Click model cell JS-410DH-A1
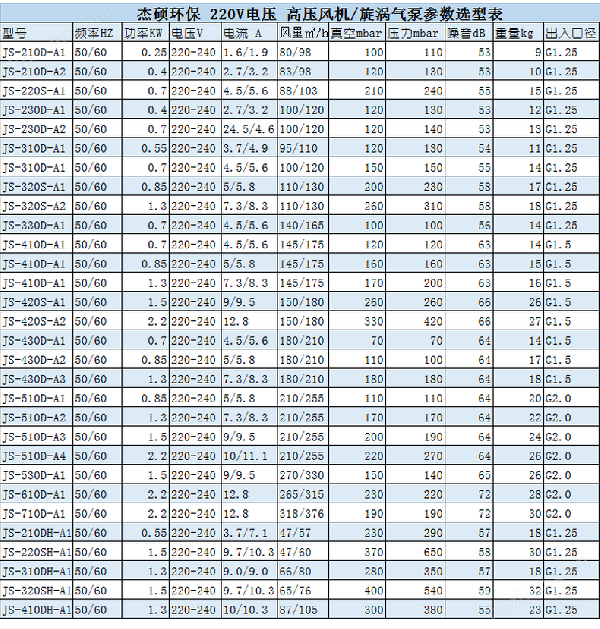 pos(36,611)
